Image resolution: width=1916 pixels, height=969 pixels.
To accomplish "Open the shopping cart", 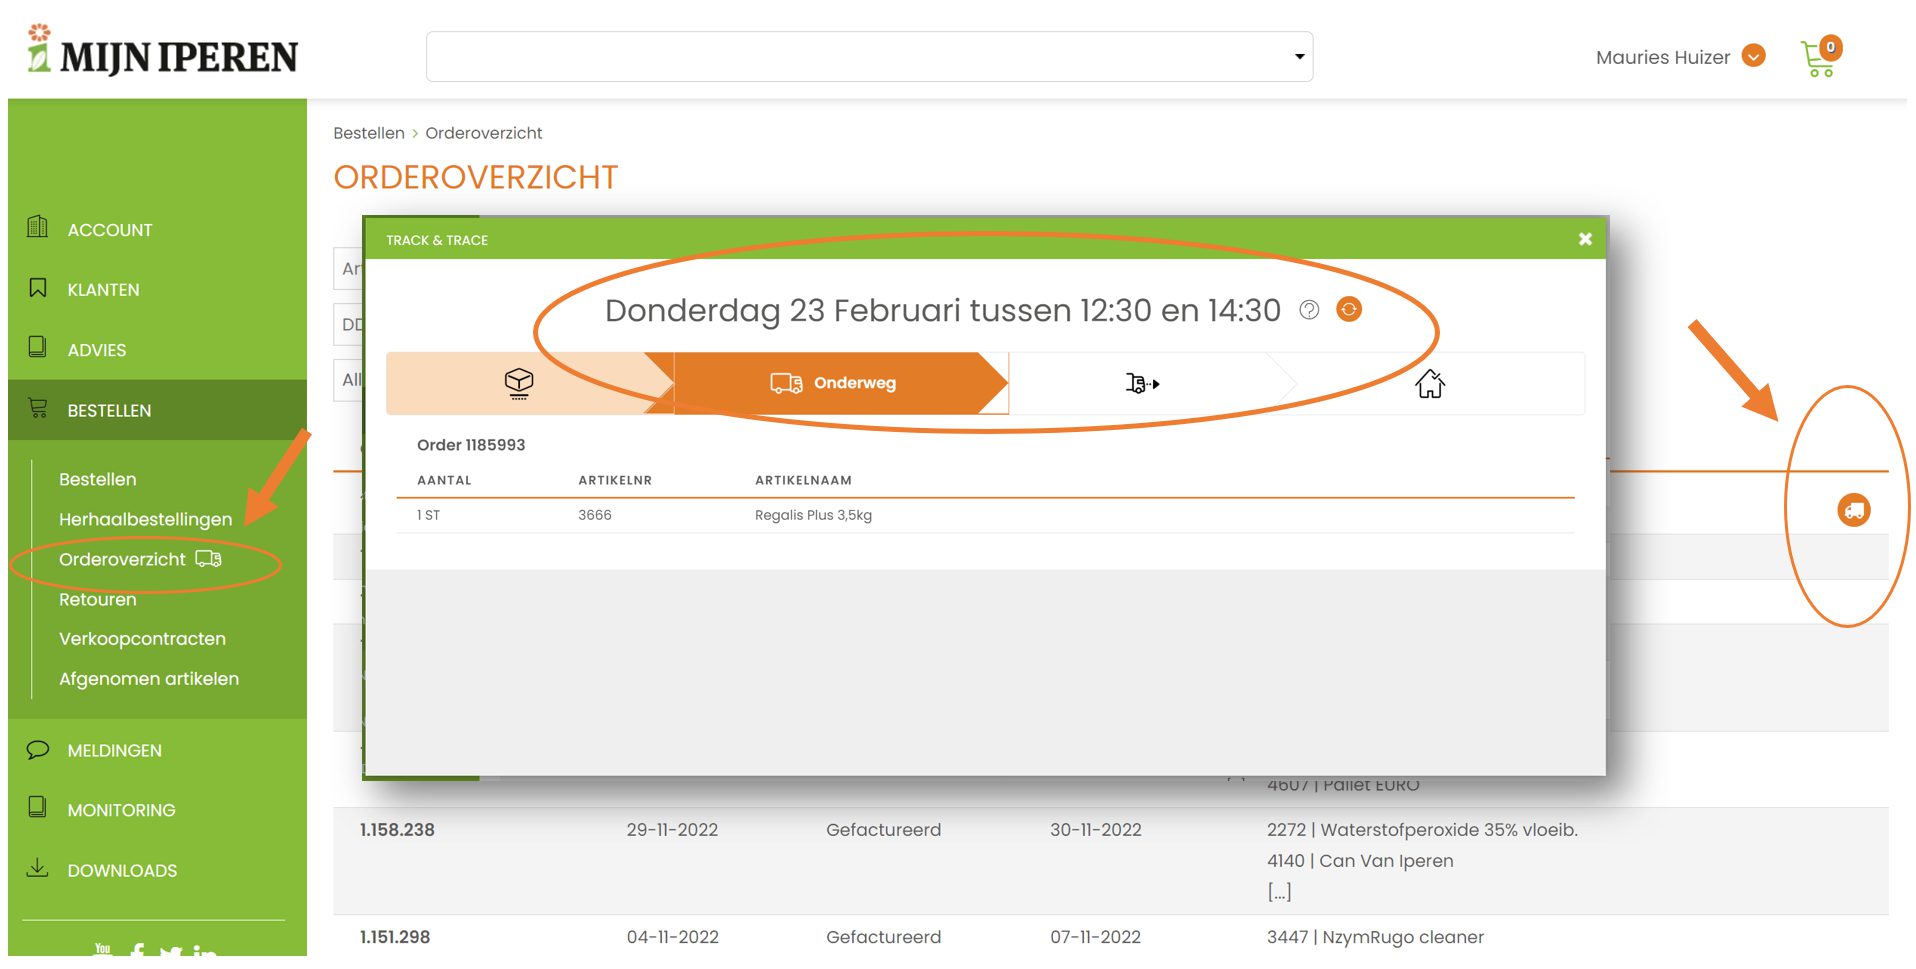I will [1819, 58].
